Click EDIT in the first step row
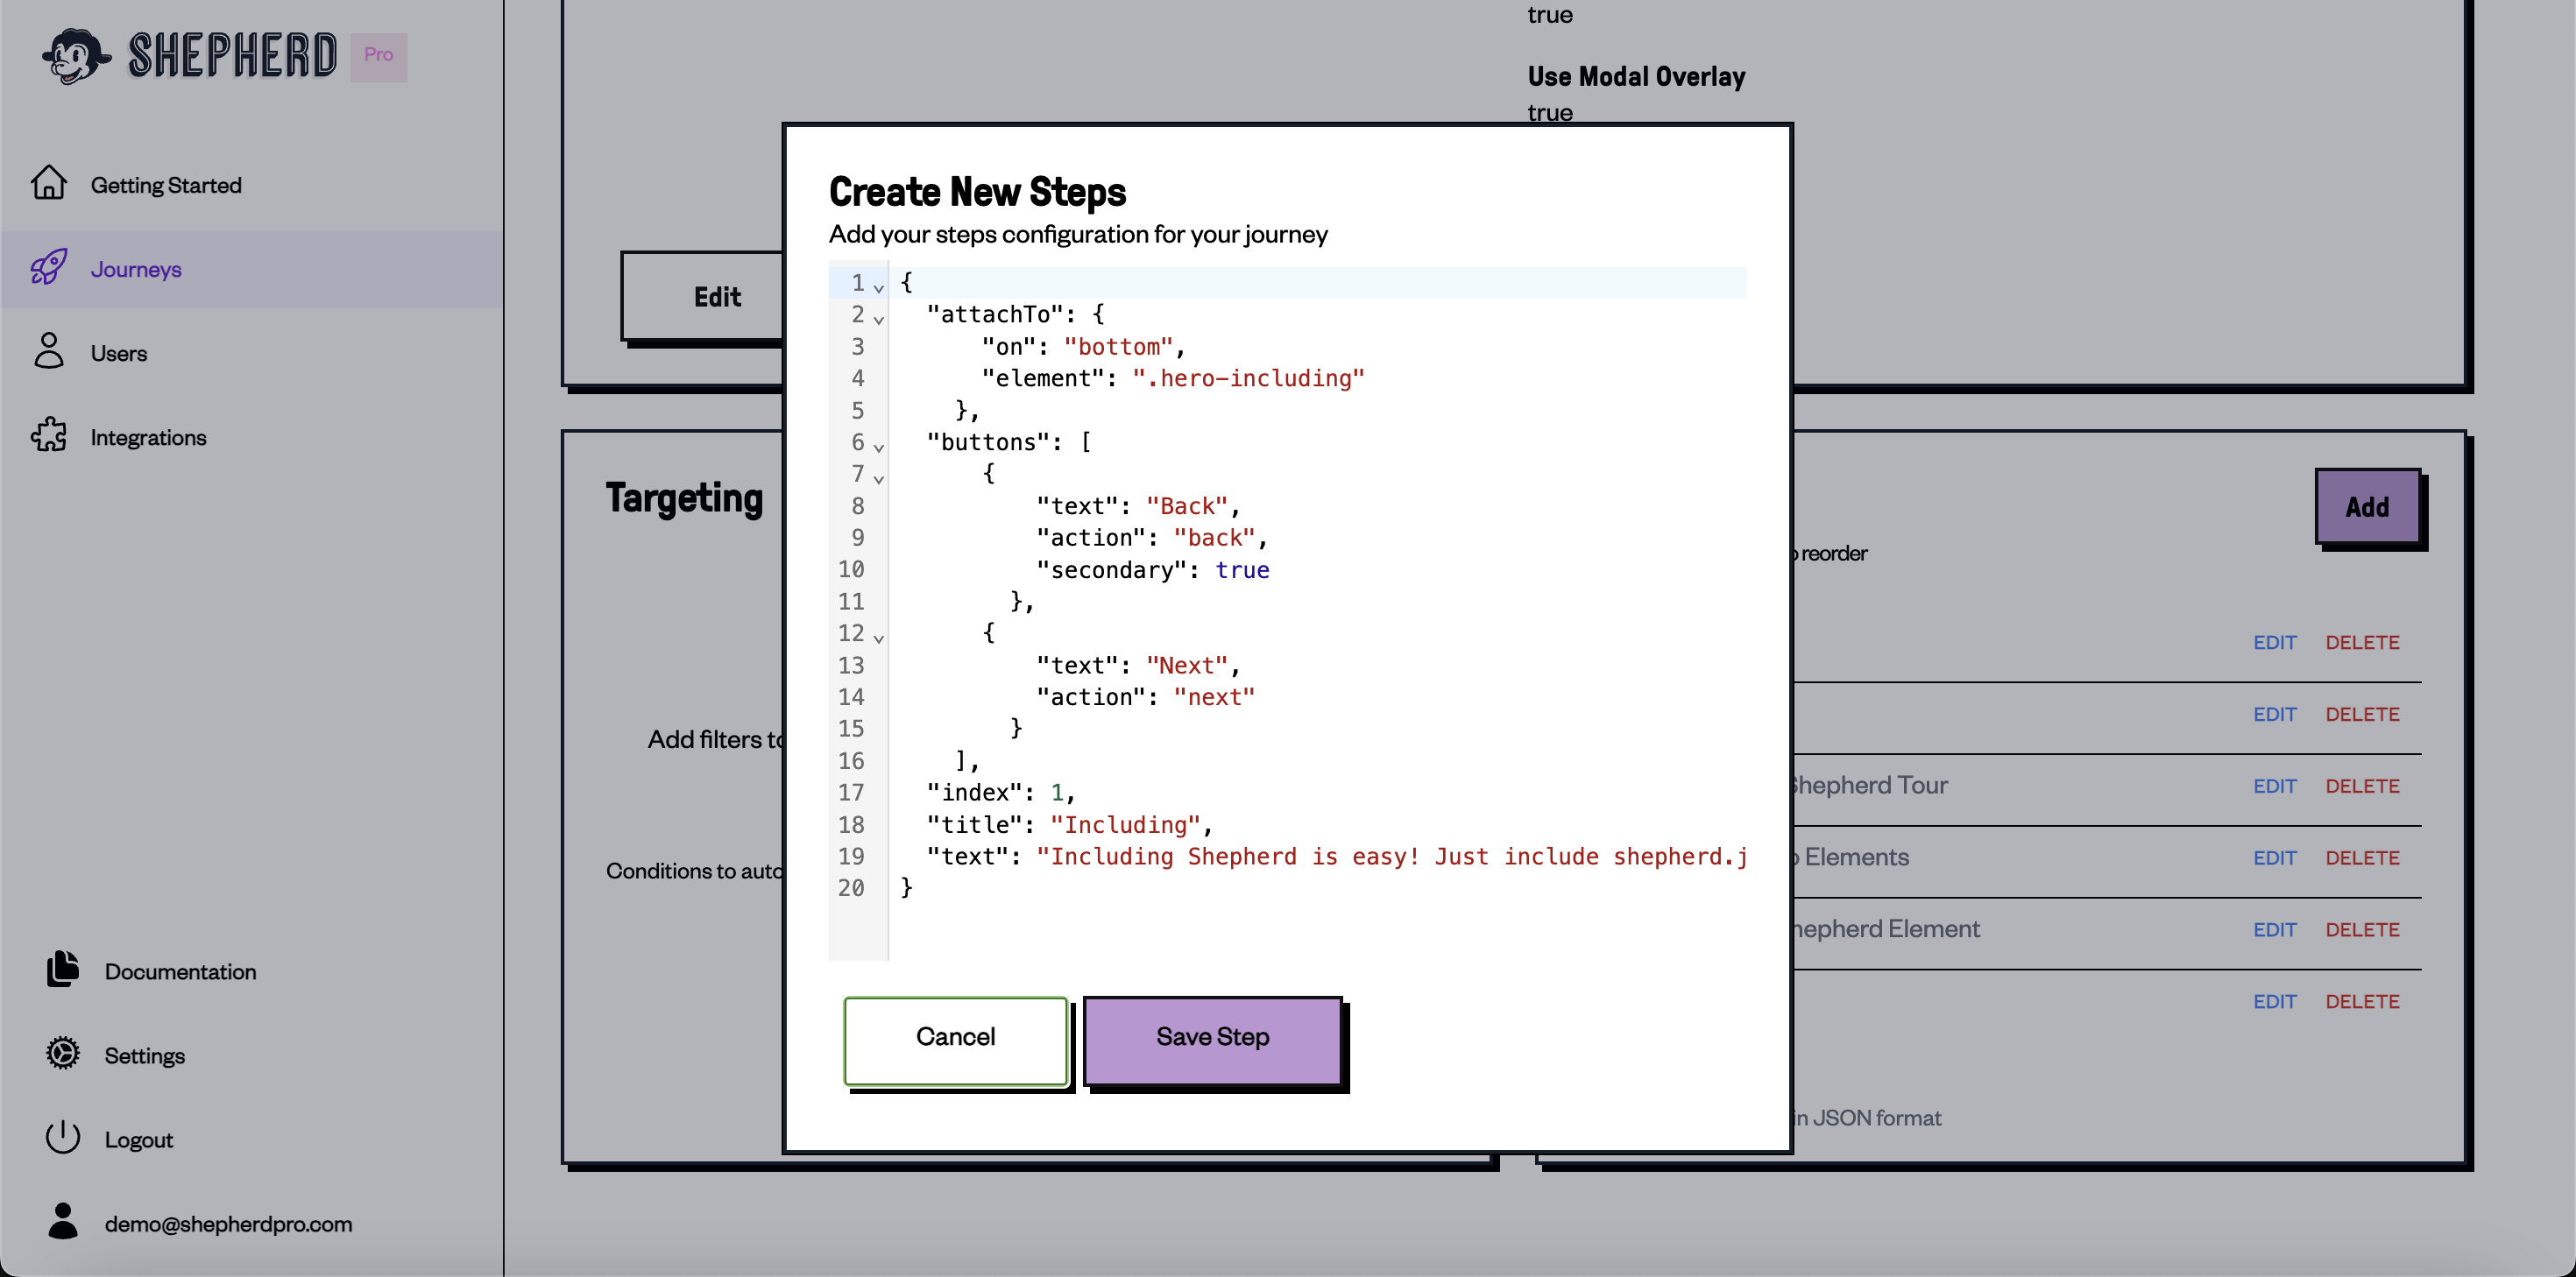 [2274, 642]
